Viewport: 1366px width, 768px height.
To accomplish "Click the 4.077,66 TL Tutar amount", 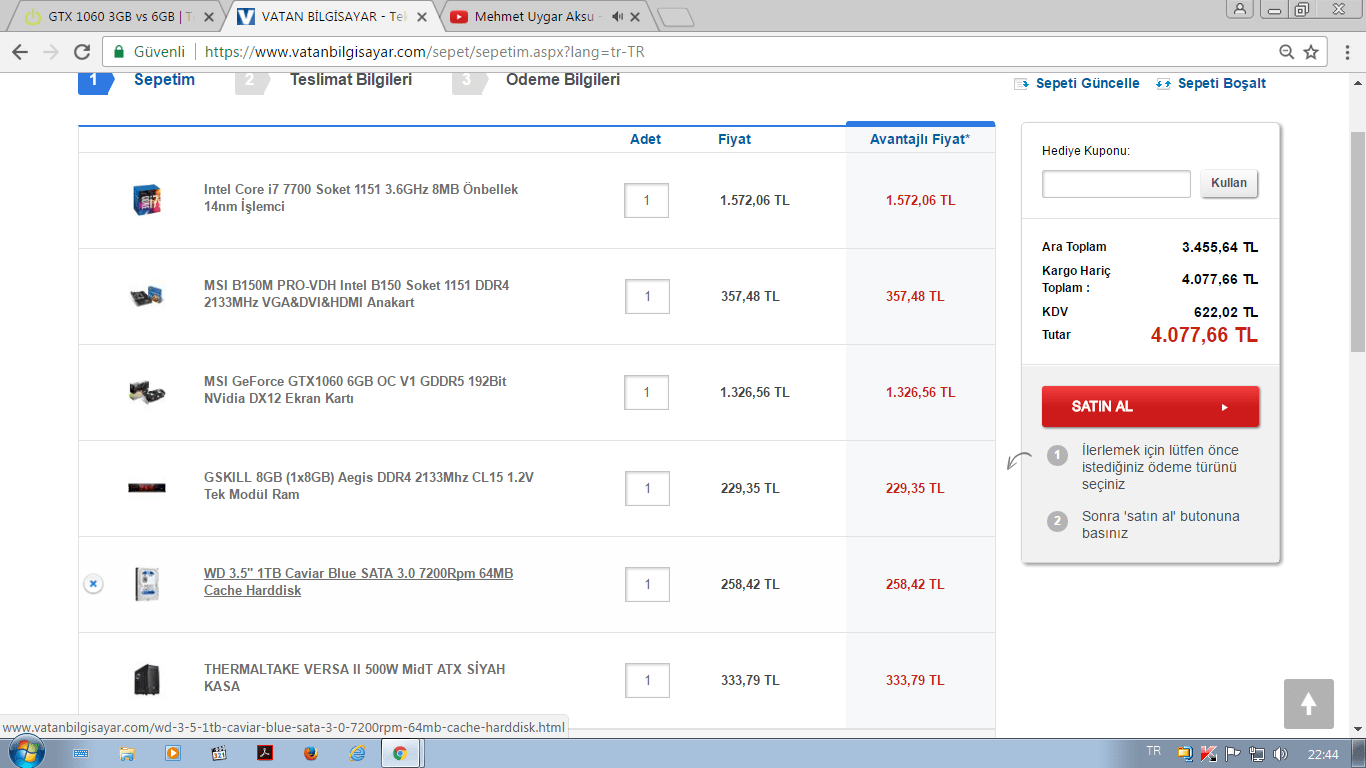I will pyautogui.click(x=1204, y=335).
